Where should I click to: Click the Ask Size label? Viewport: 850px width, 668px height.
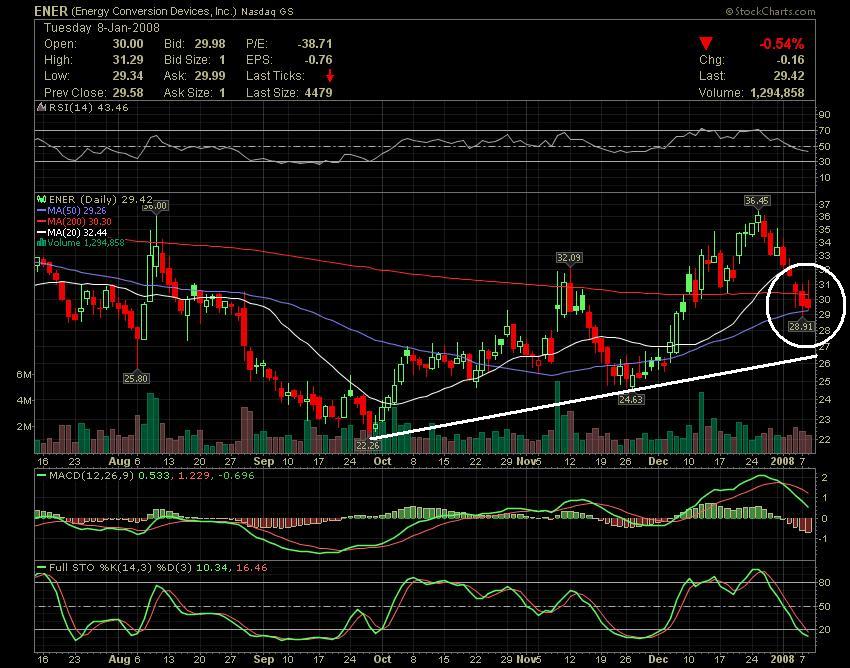[187, 93]
